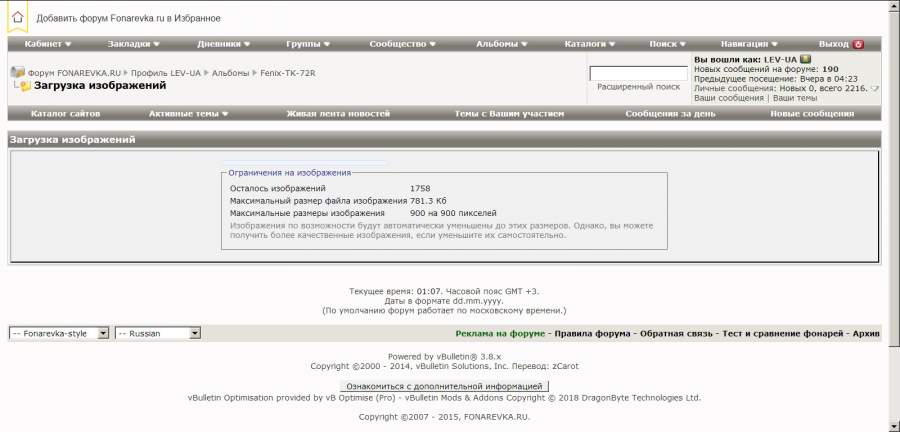
Task: Click the home icon in the top-left corner
Action: pos(17,17)
